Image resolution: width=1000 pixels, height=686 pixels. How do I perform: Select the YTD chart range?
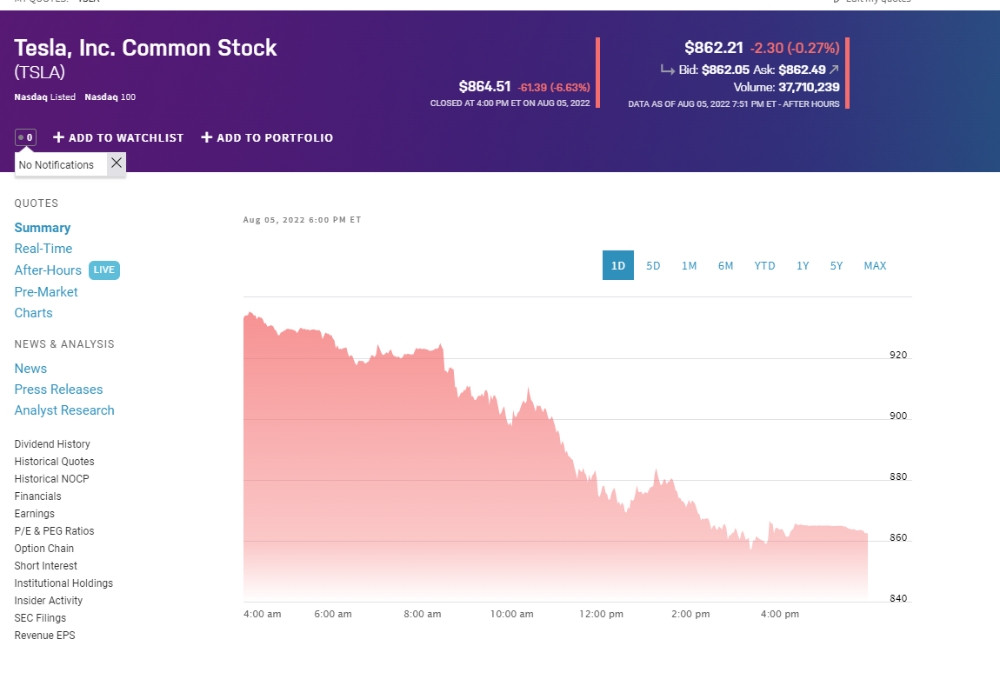point(764,266)
